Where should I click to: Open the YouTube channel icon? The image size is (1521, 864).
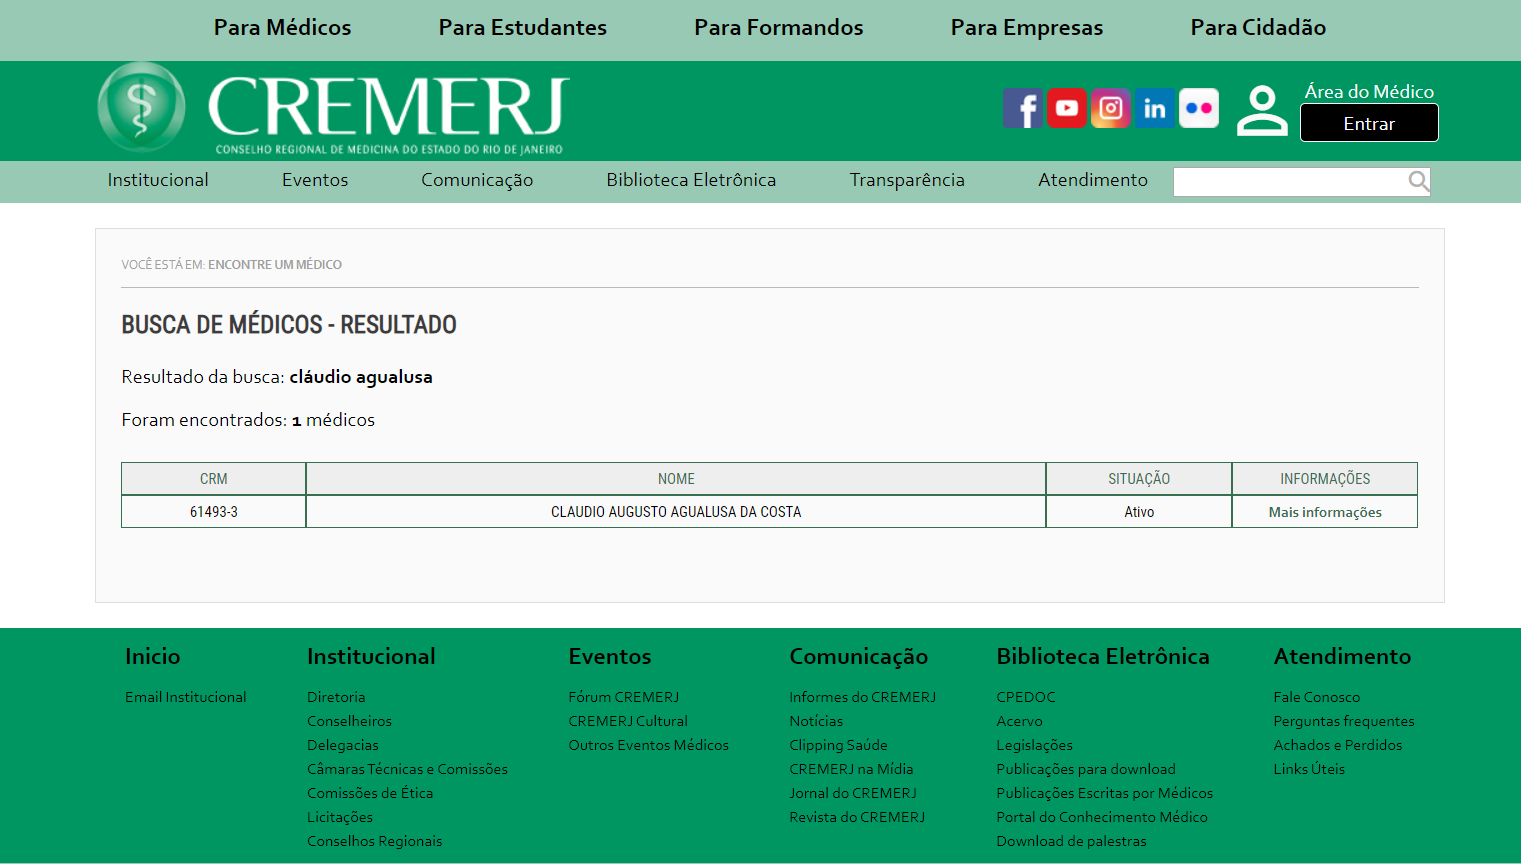[x=1067, y=108]
